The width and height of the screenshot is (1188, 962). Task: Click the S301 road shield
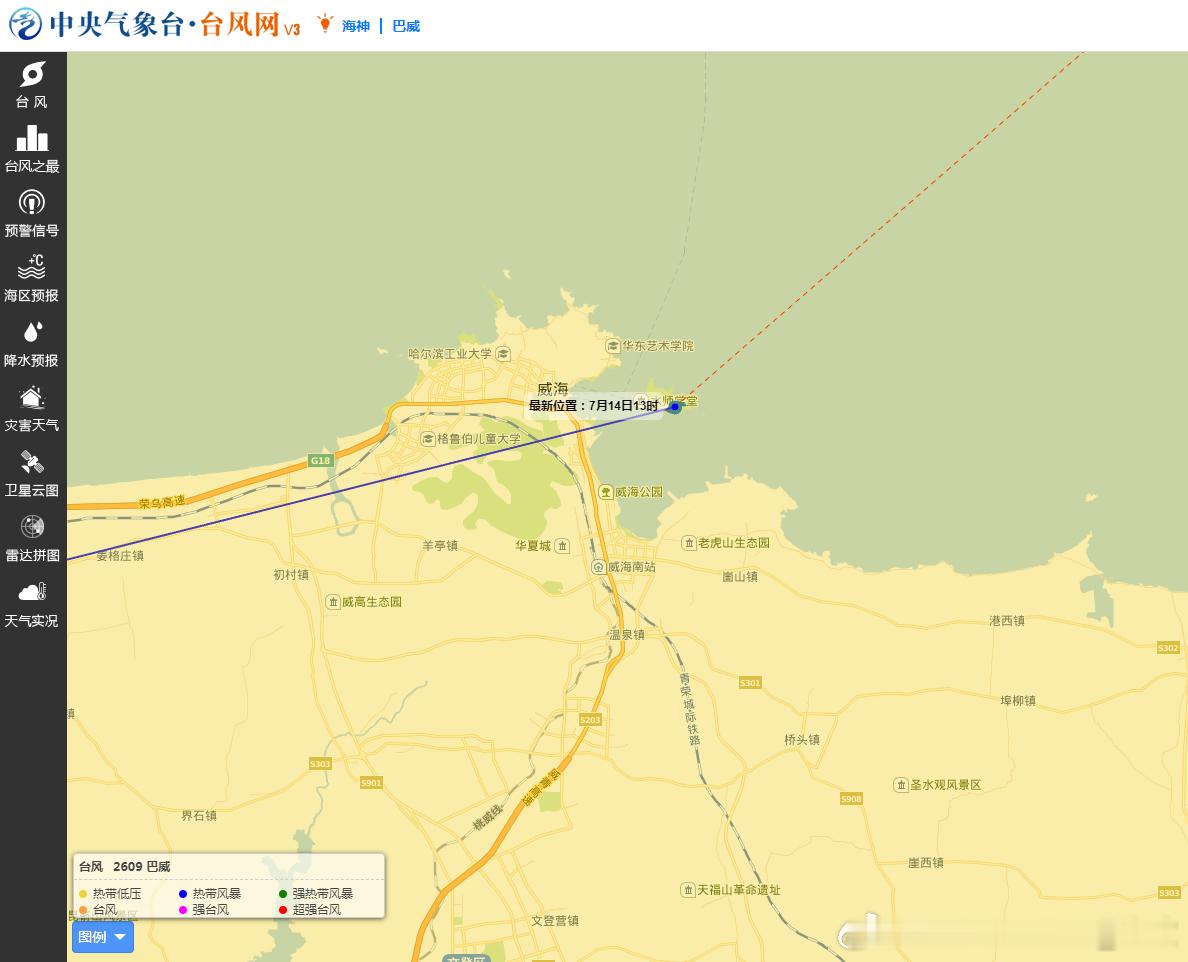pyautogui.click(x=750, y=682)
